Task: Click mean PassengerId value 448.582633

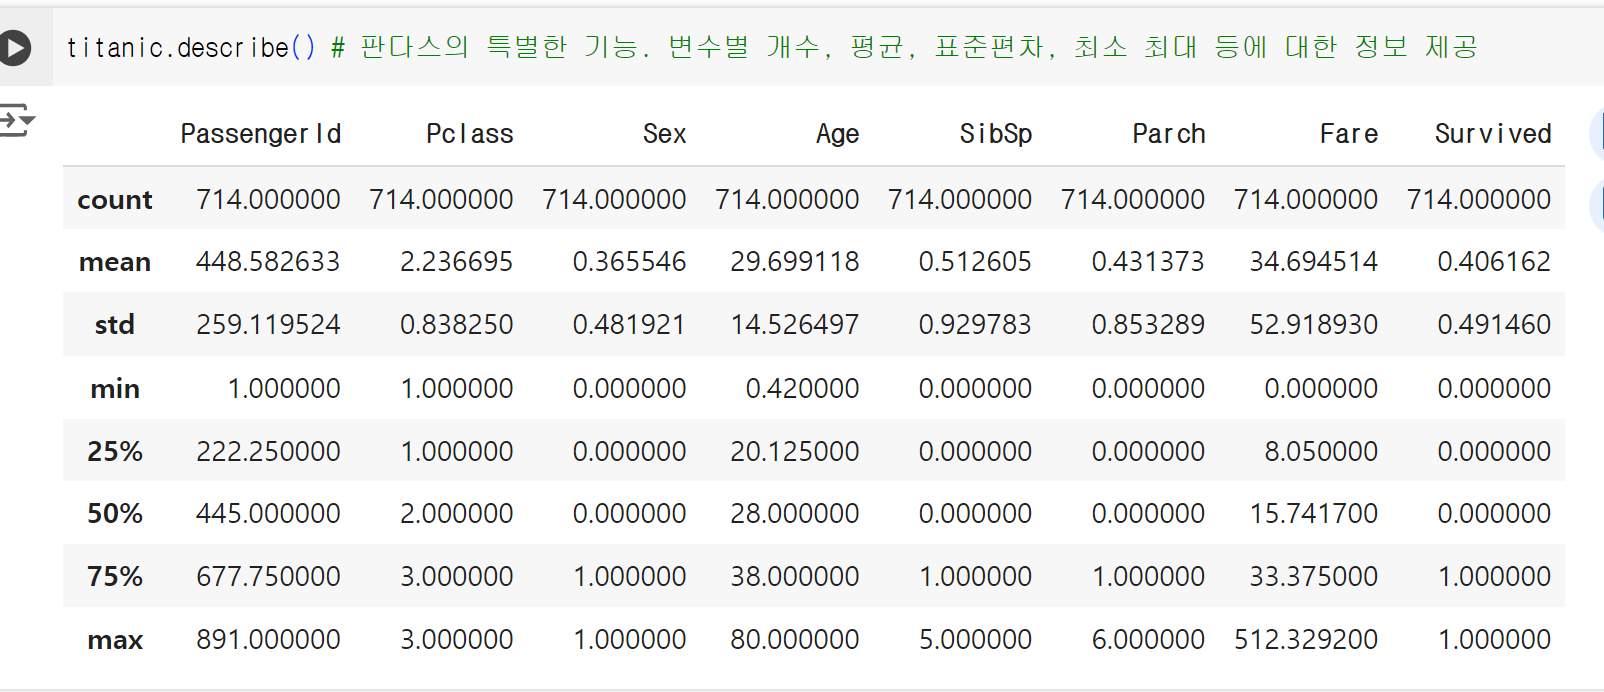Action: [268, 262]
